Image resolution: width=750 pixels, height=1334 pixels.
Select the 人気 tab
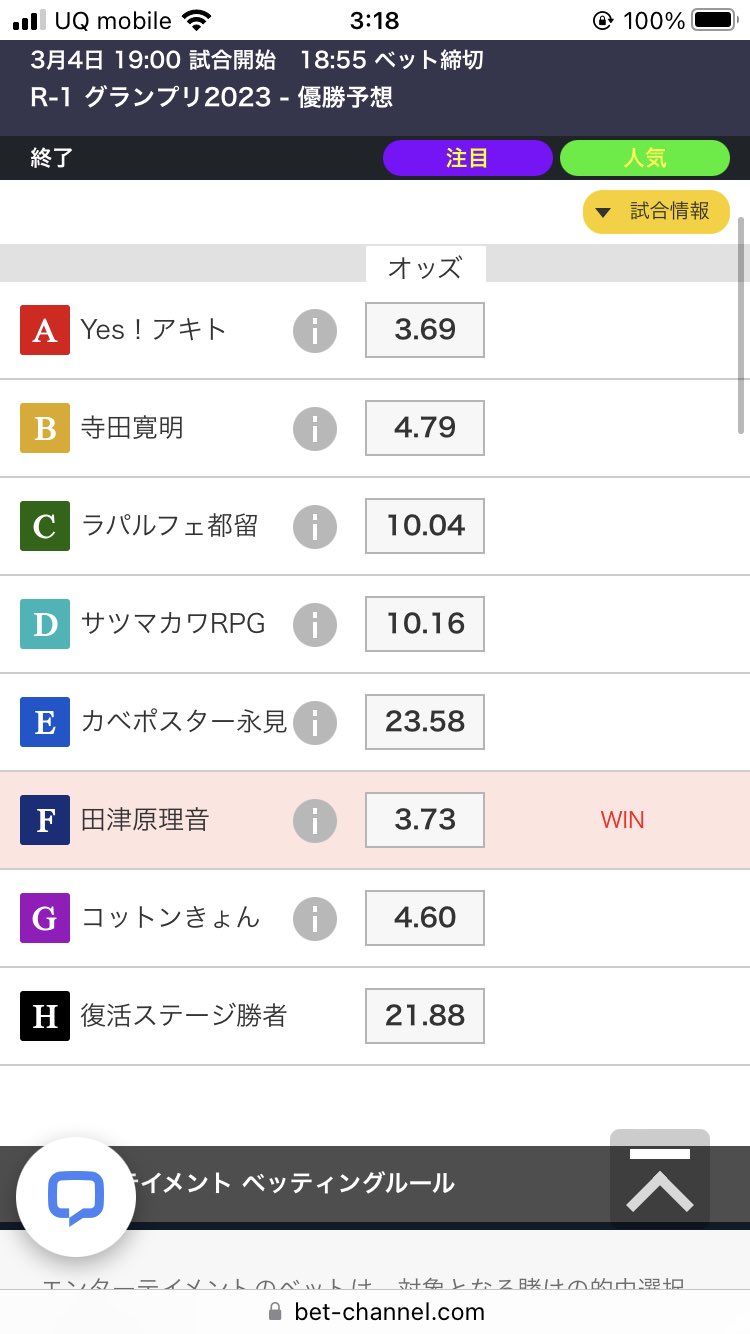[x=644, y=158]
